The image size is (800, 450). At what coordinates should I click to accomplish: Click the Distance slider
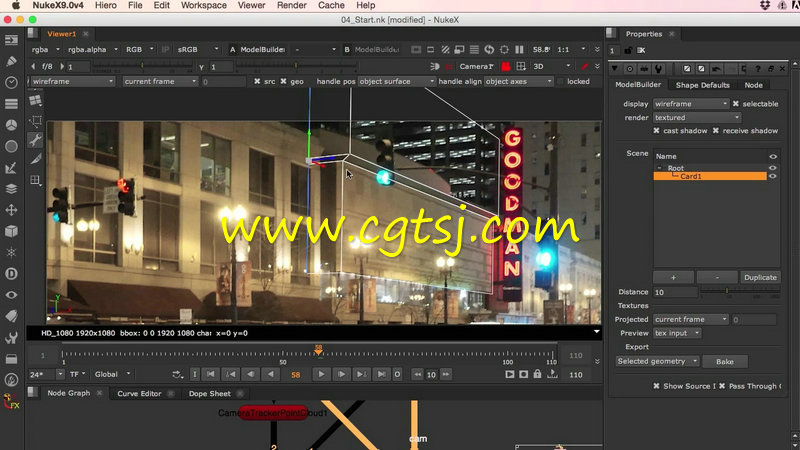point(740,292)
